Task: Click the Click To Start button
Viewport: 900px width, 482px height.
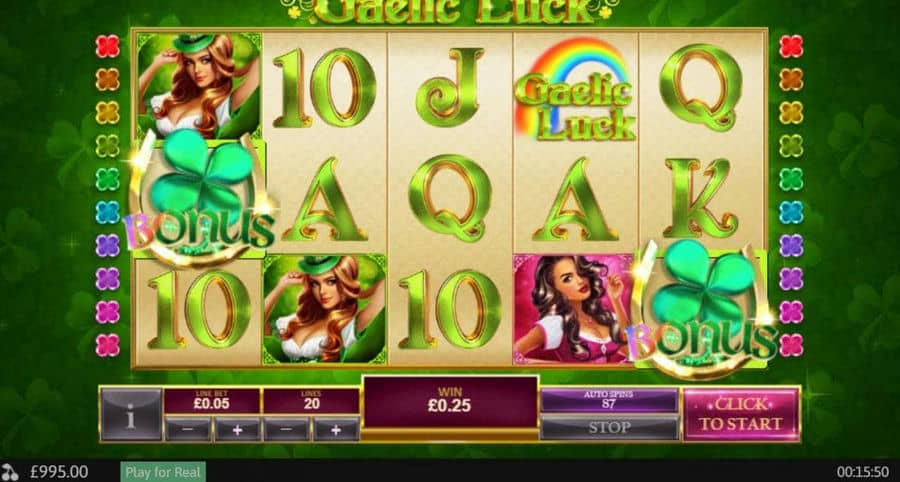Action: point(741,414)
